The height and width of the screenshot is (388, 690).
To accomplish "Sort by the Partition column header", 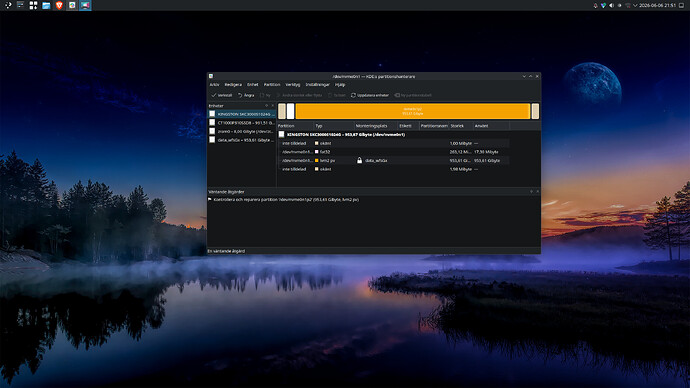I will tap(295, 126).
